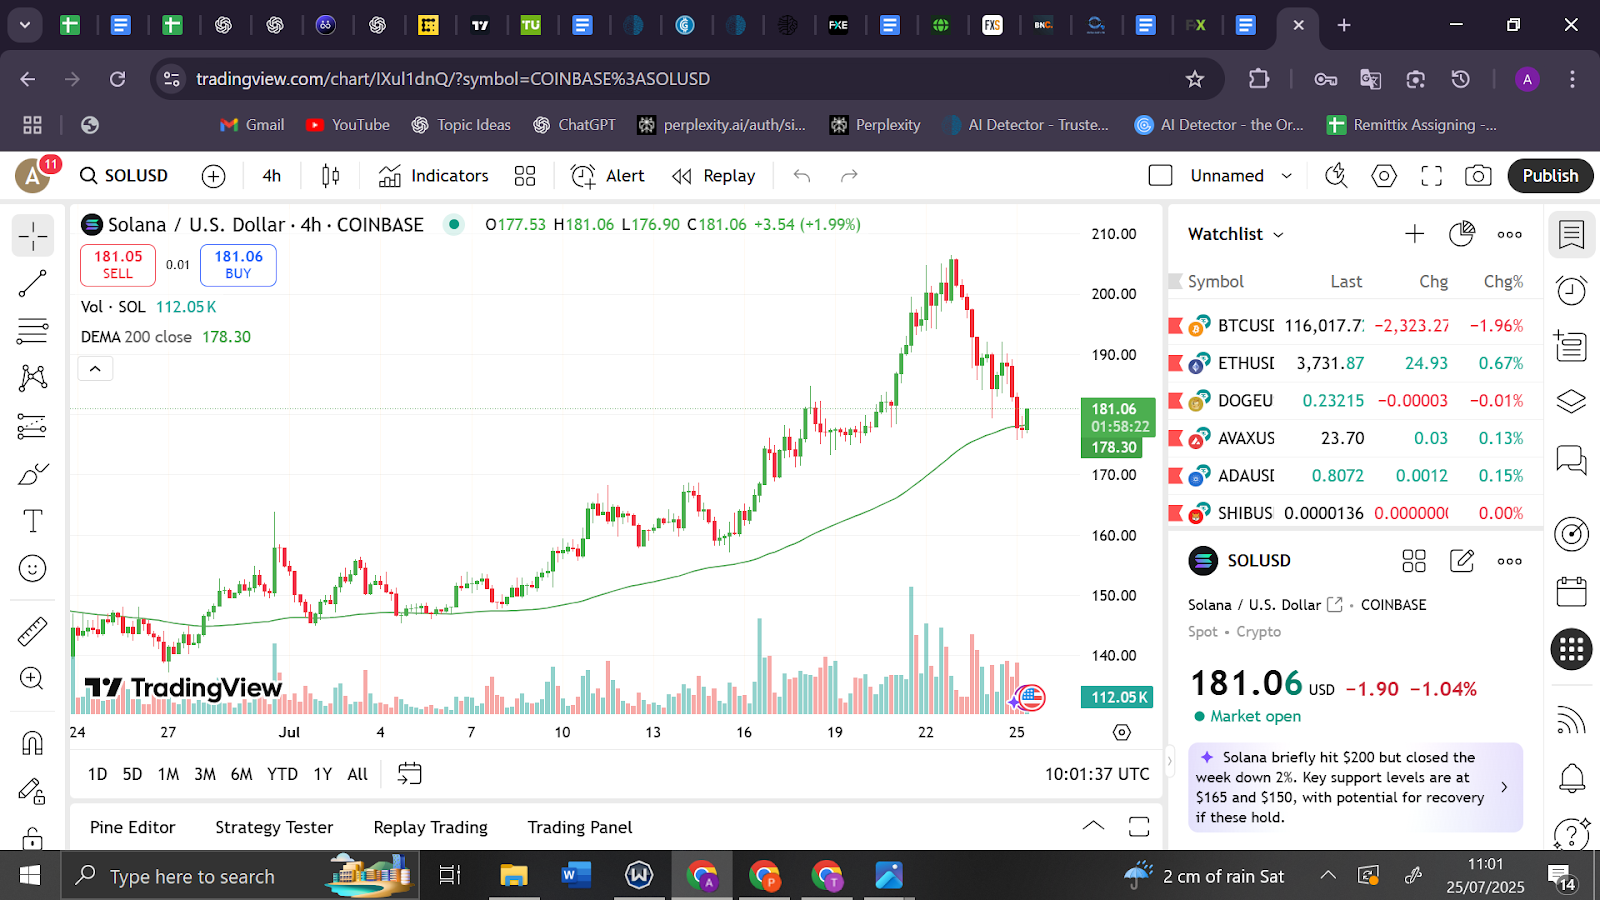This screenshot has width=1600, height=900.
Task: Click the SOLUSD symbol search field
Action: tap(125, 176)
